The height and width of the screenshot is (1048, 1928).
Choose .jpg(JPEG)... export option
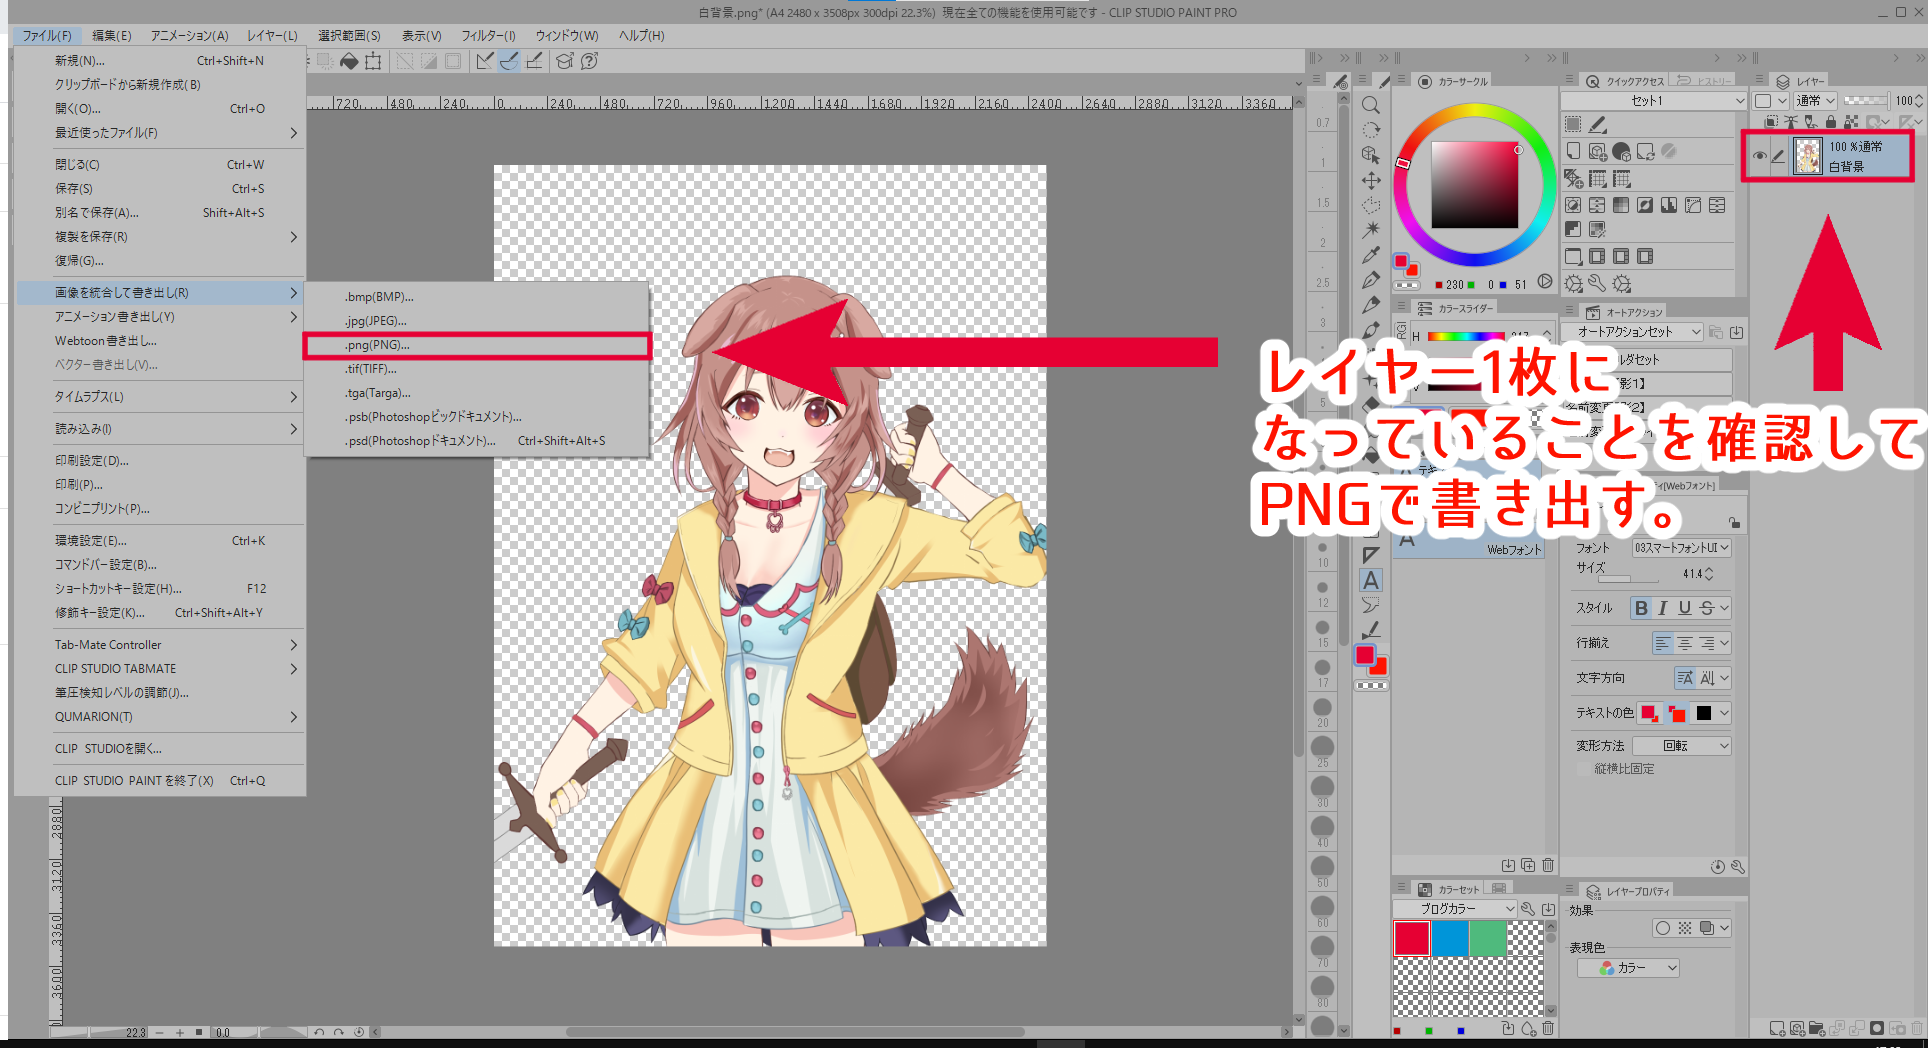pyautogui.click(x=477, y=321)
